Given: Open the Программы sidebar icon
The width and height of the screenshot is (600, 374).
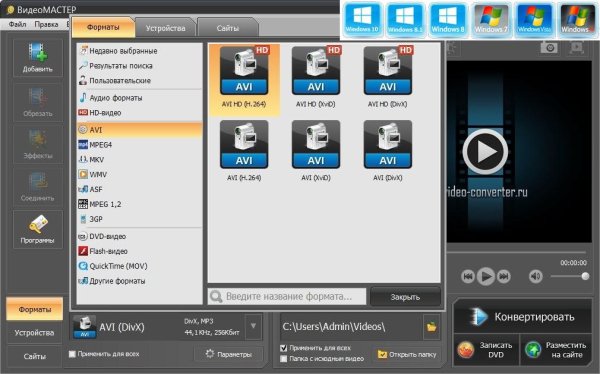Looking at the screenshot, I should coord(38,229).
